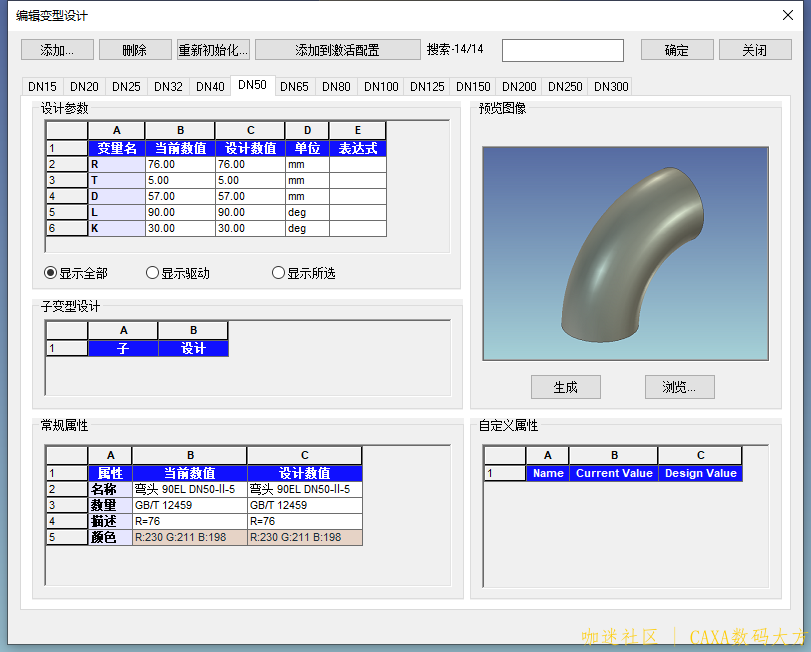Select design value cell for T (5.00)

(x=250, y=180)
